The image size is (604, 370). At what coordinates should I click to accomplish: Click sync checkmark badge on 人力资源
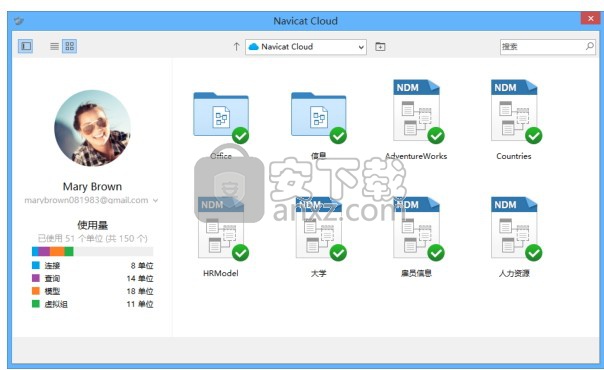pos(534,253)
